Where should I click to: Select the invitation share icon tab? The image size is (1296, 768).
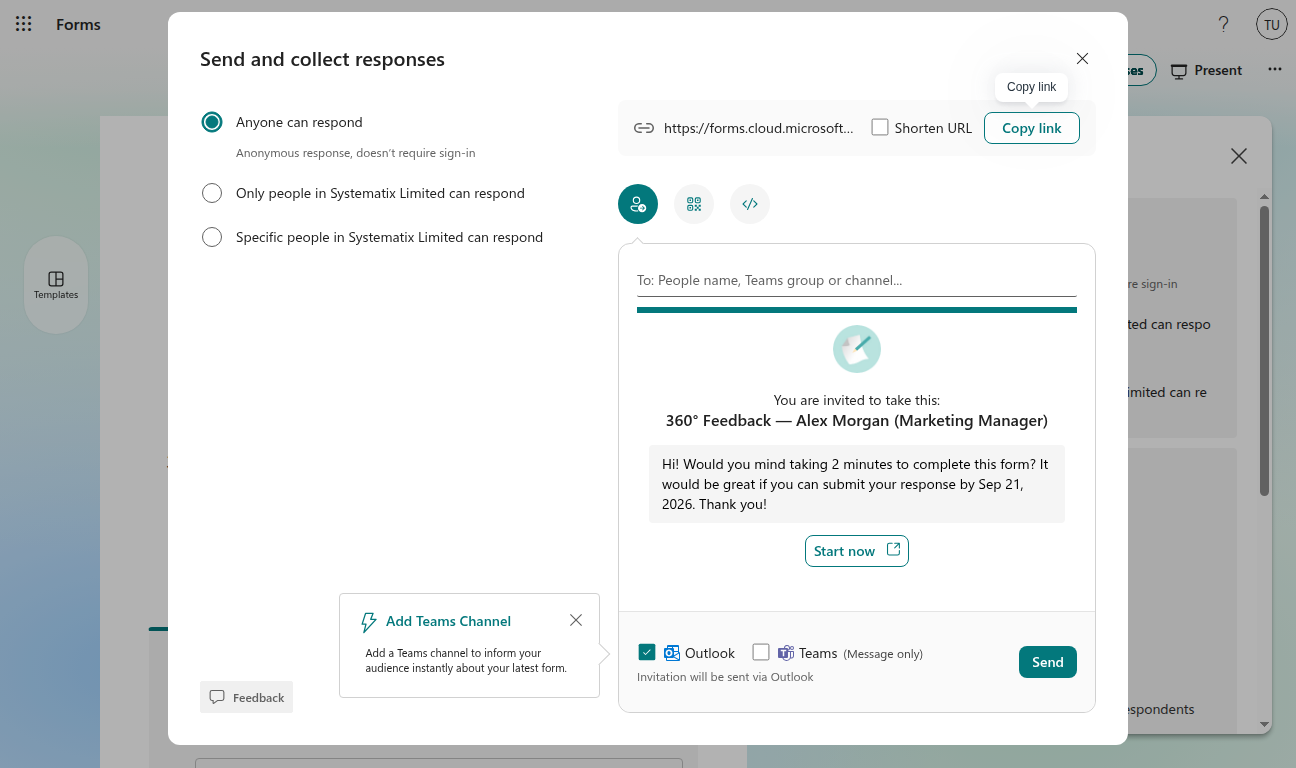638,204
